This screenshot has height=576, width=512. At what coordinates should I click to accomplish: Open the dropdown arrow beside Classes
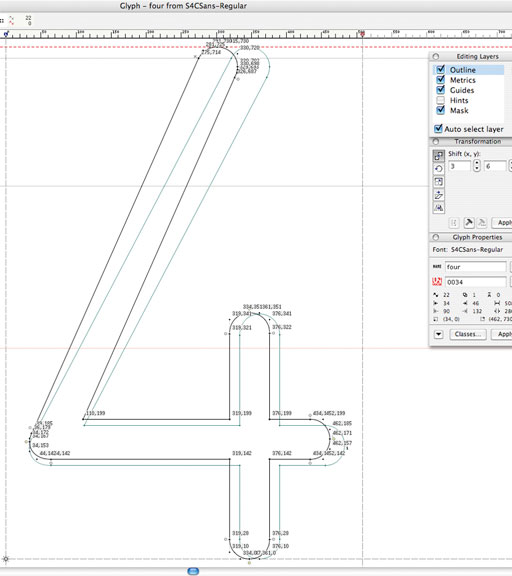(x=439, y=334)
